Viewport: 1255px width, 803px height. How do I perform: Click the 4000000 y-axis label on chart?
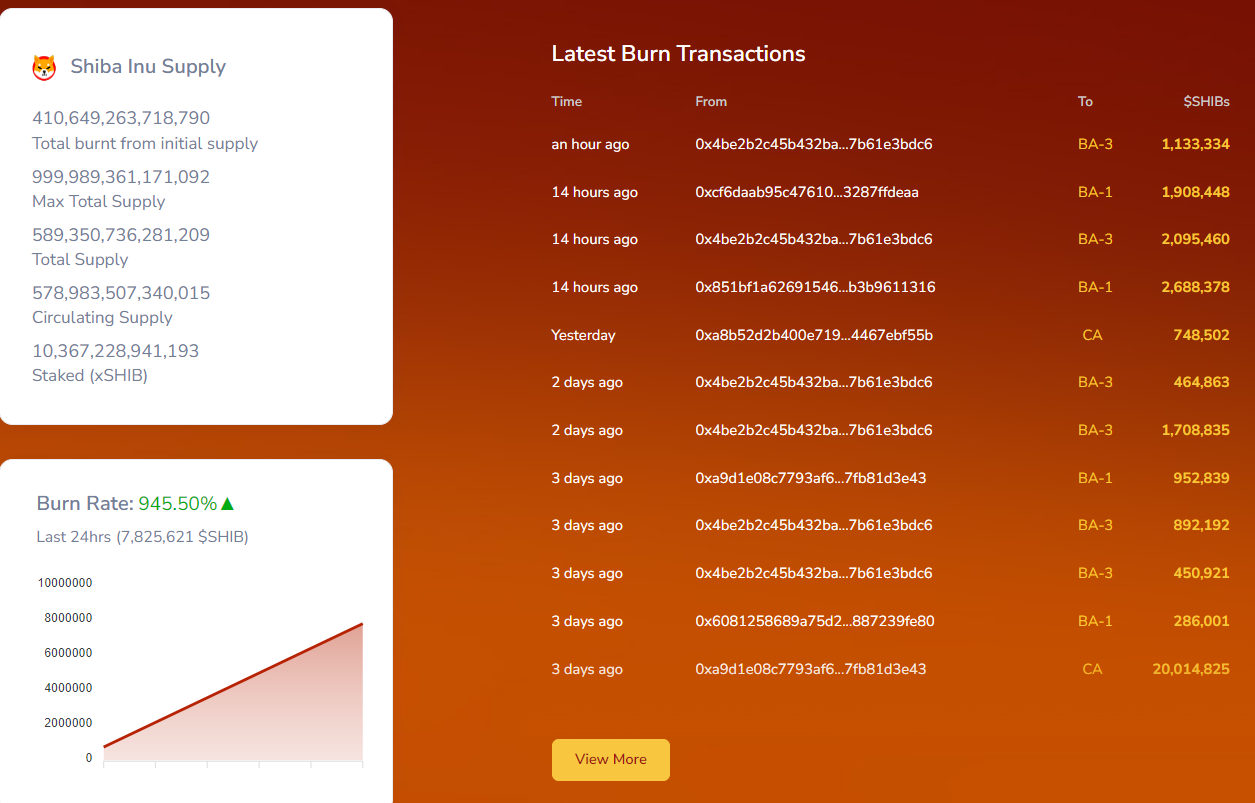coord(68,688)
